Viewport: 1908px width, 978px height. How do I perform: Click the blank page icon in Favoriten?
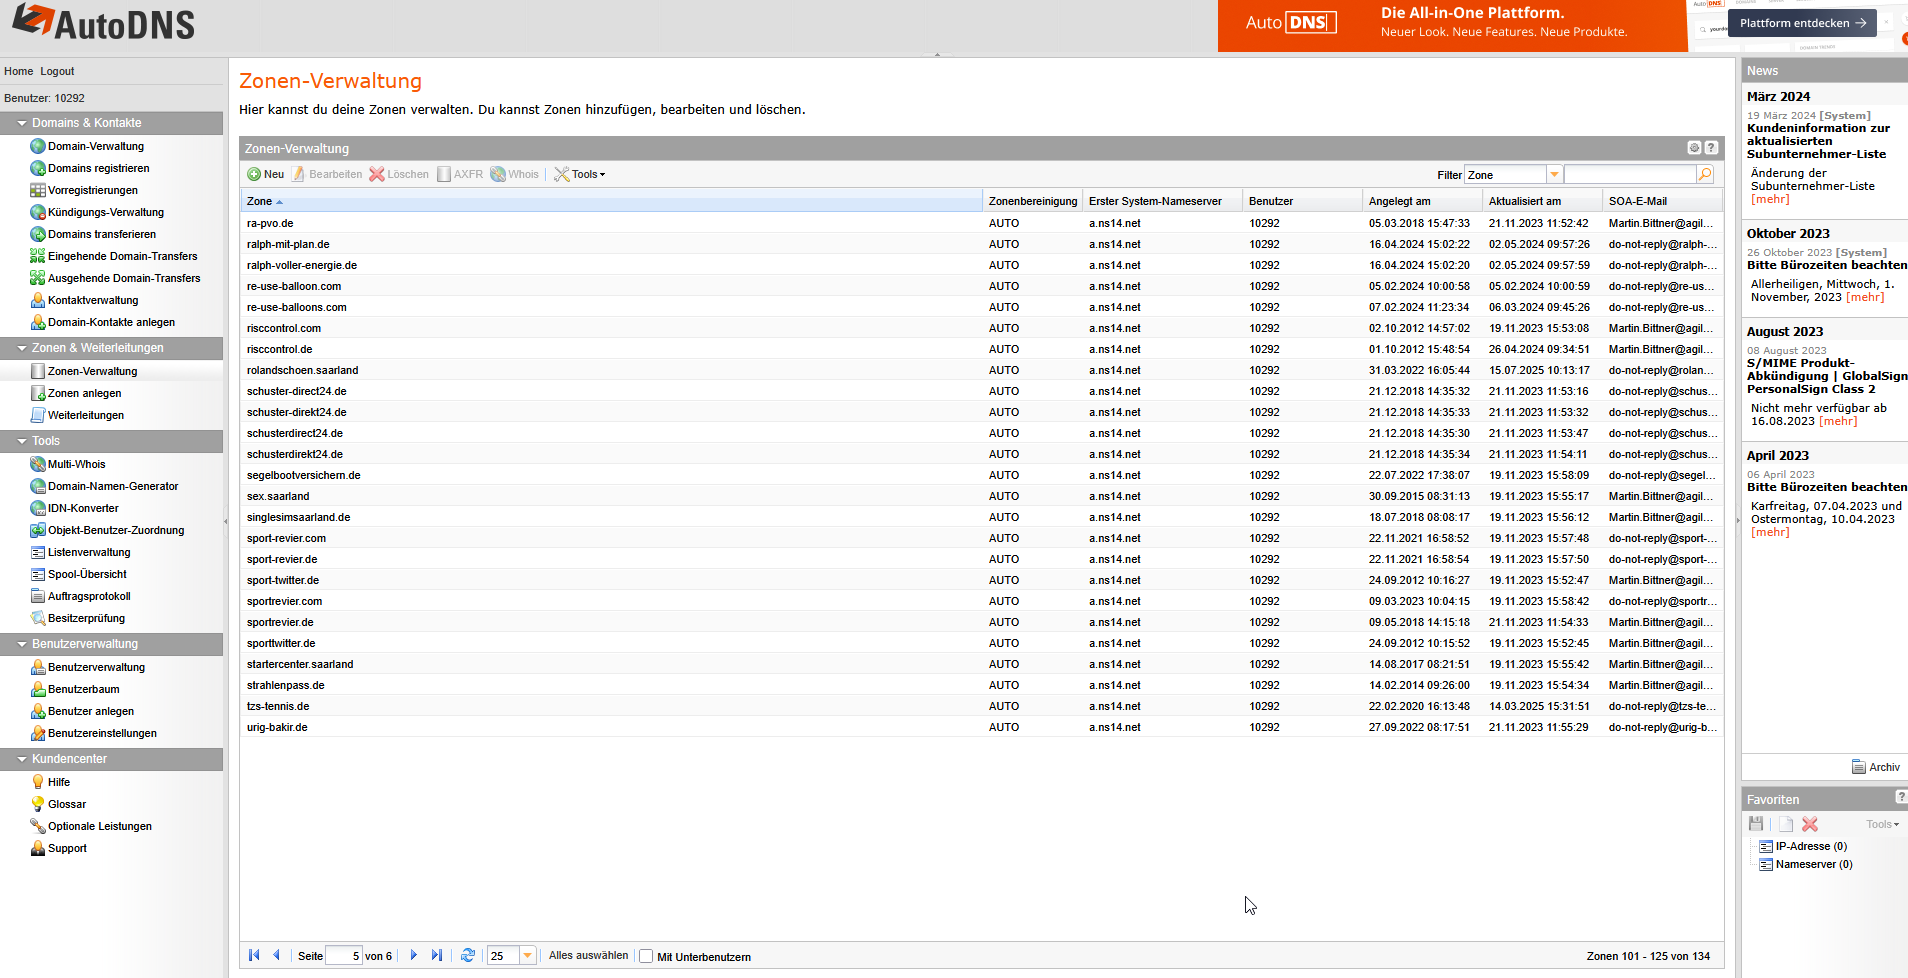click(1786, 824)
